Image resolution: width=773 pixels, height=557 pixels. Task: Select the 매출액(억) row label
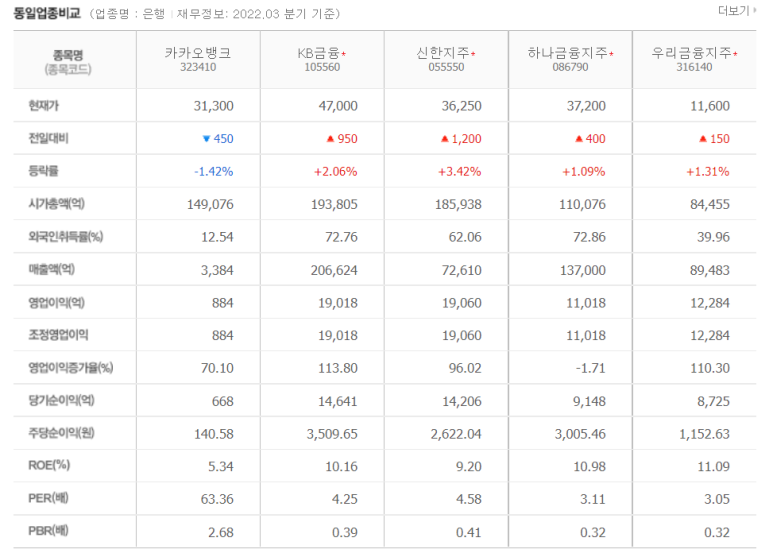52,269
